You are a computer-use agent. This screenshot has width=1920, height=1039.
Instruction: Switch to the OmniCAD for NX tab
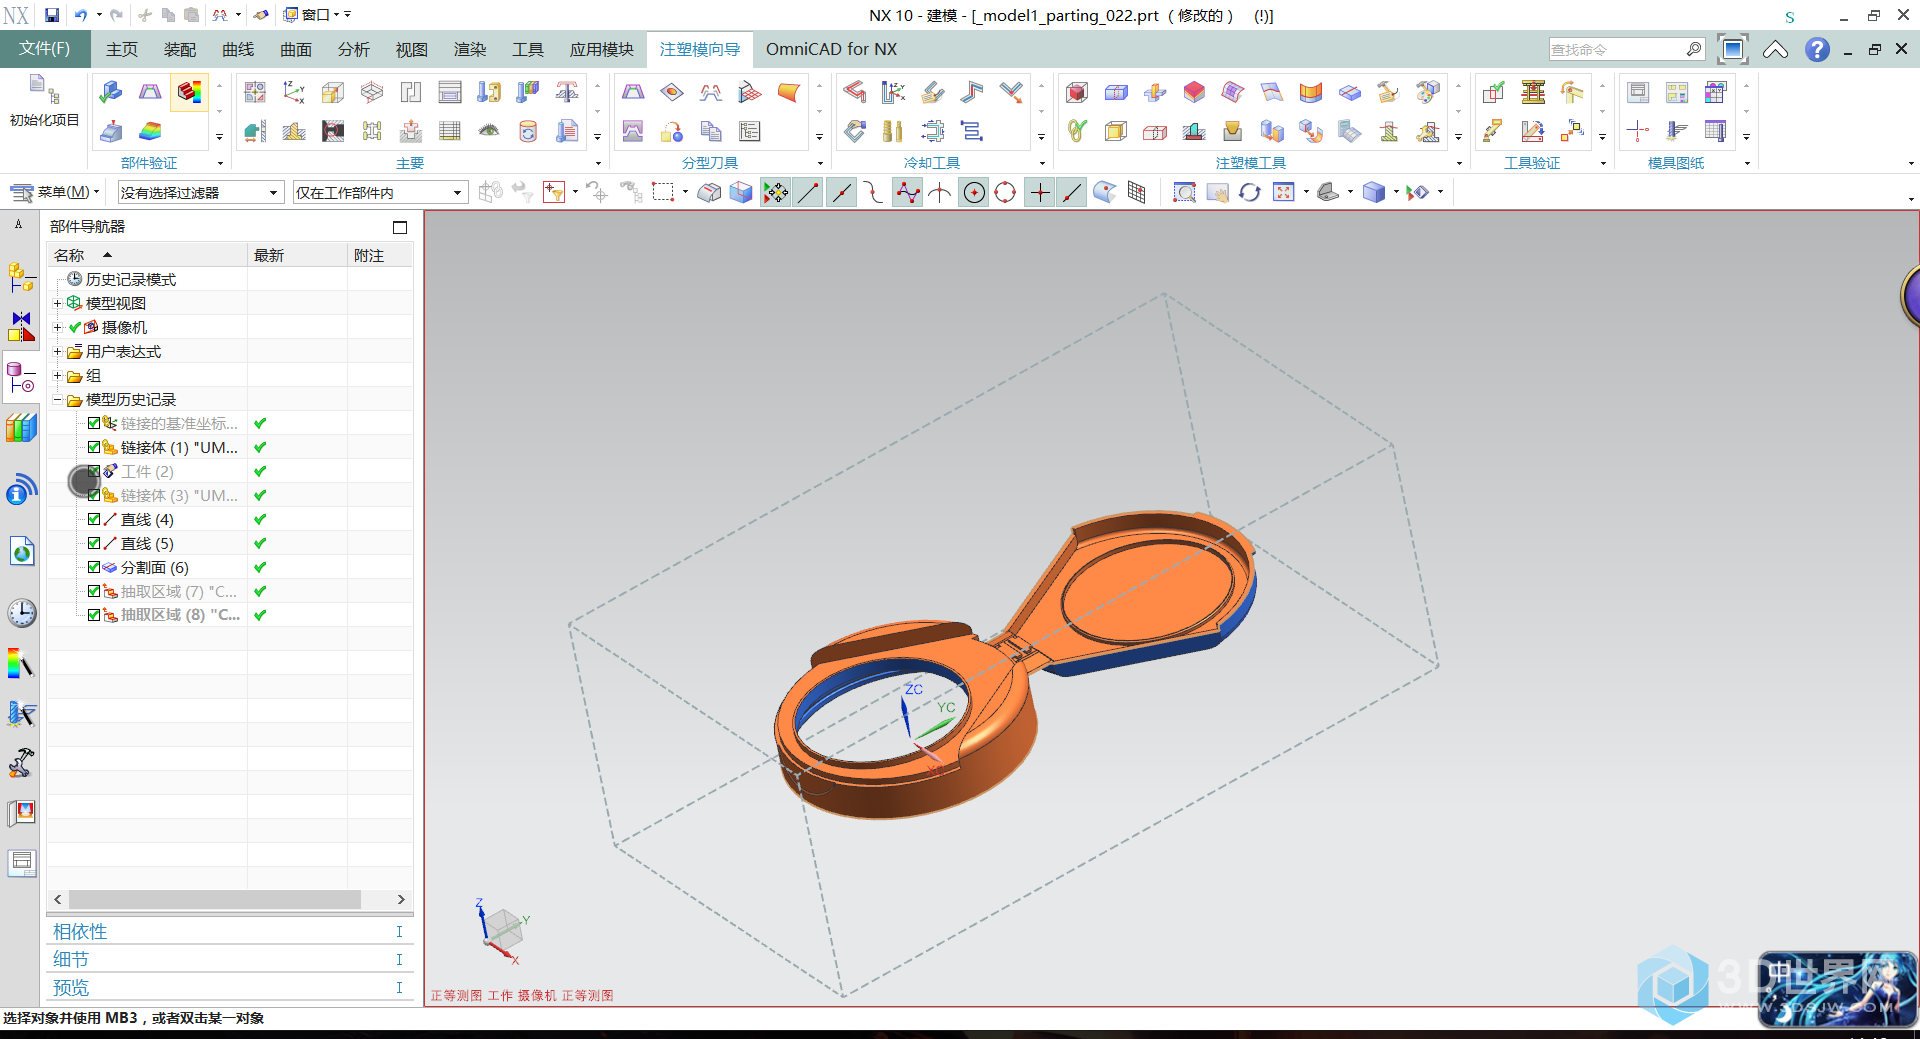coord(831,49)
